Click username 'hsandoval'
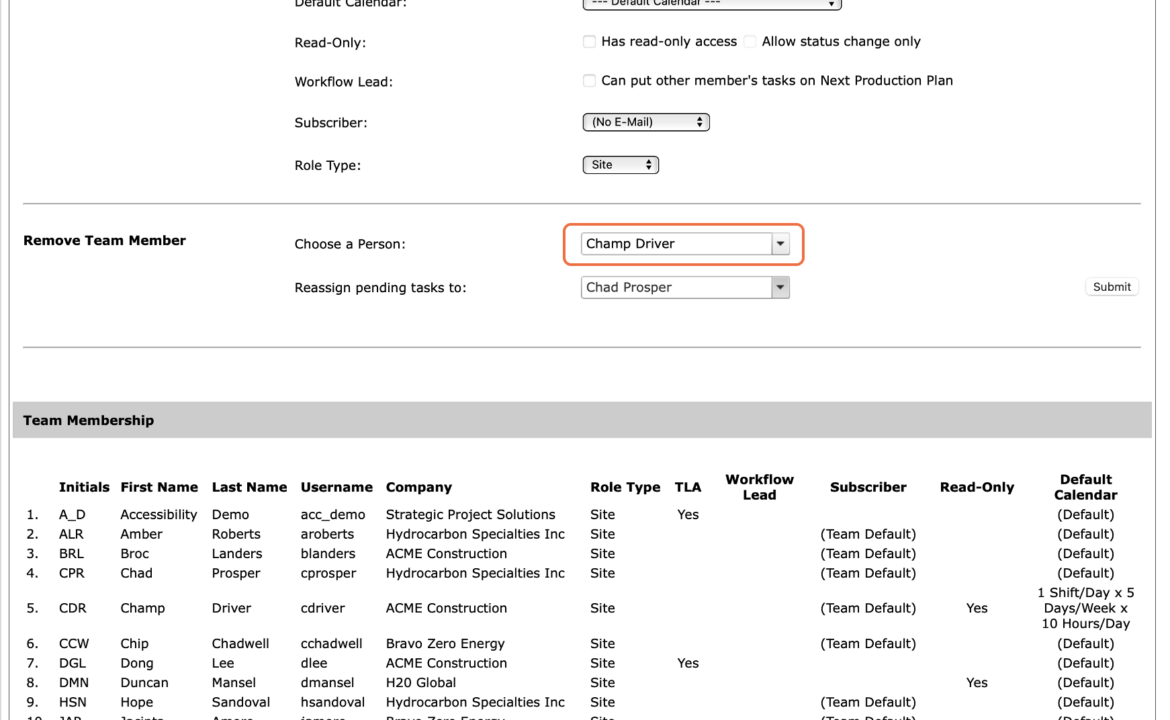Viewport: 1170px width, 720px height. pos(333,702)
